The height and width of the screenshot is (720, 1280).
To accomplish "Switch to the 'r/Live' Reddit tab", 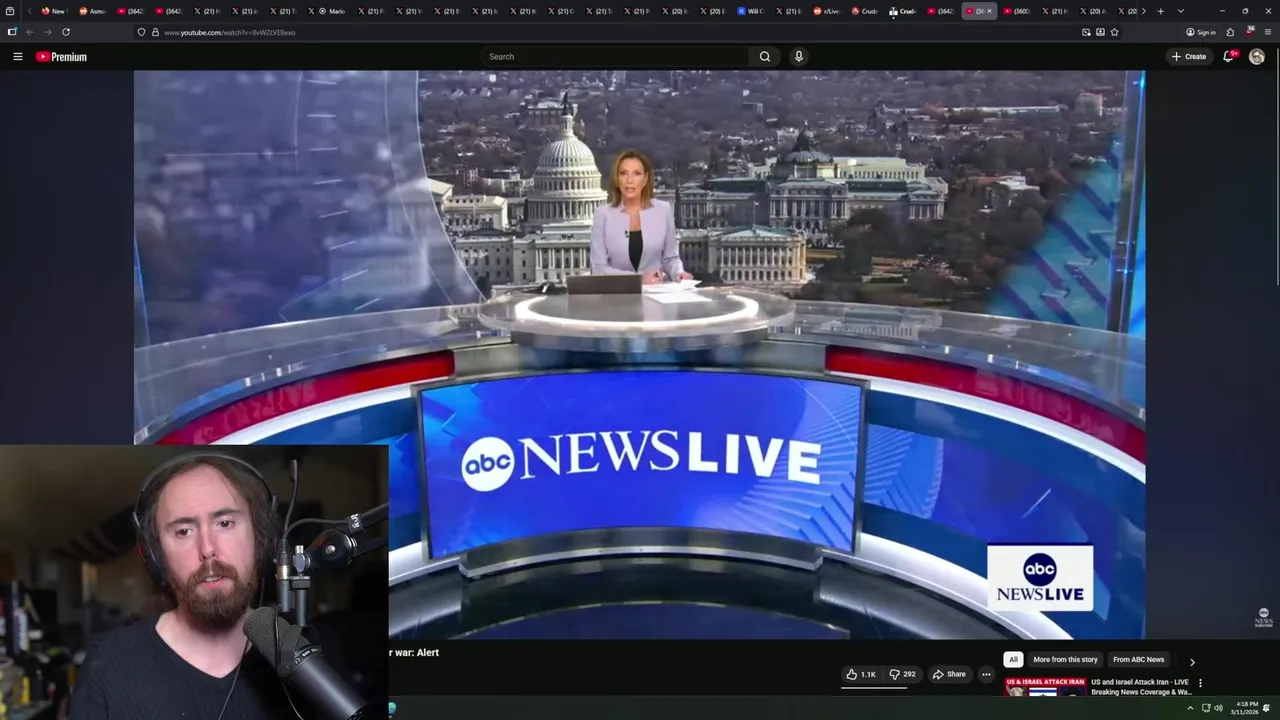I will point(827,11).
